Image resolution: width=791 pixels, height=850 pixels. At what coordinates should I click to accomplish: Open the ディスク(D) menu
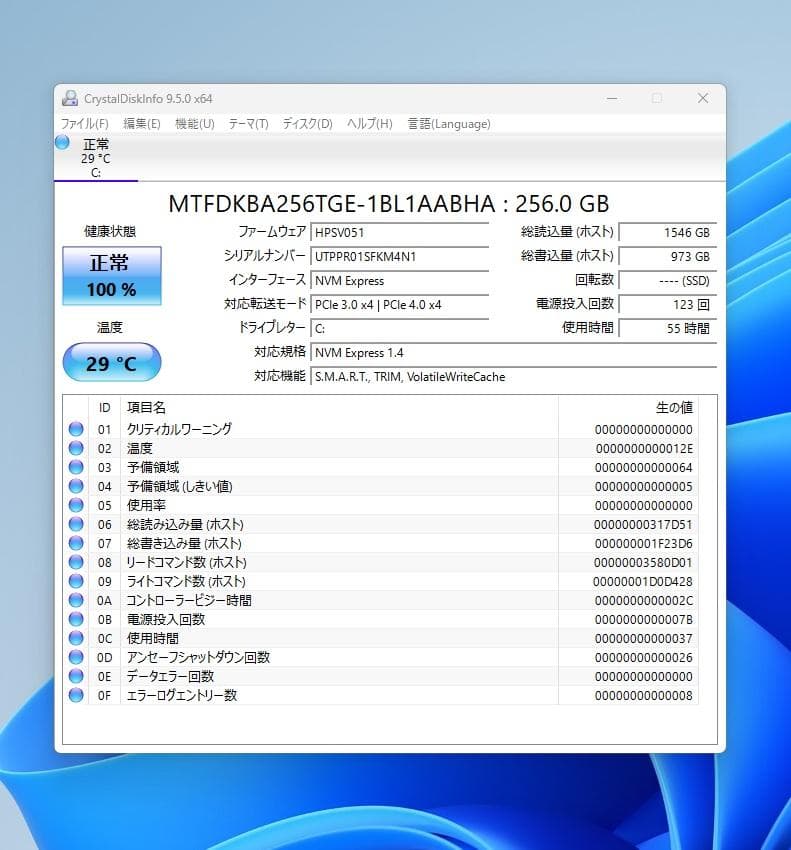pos(307,124)
